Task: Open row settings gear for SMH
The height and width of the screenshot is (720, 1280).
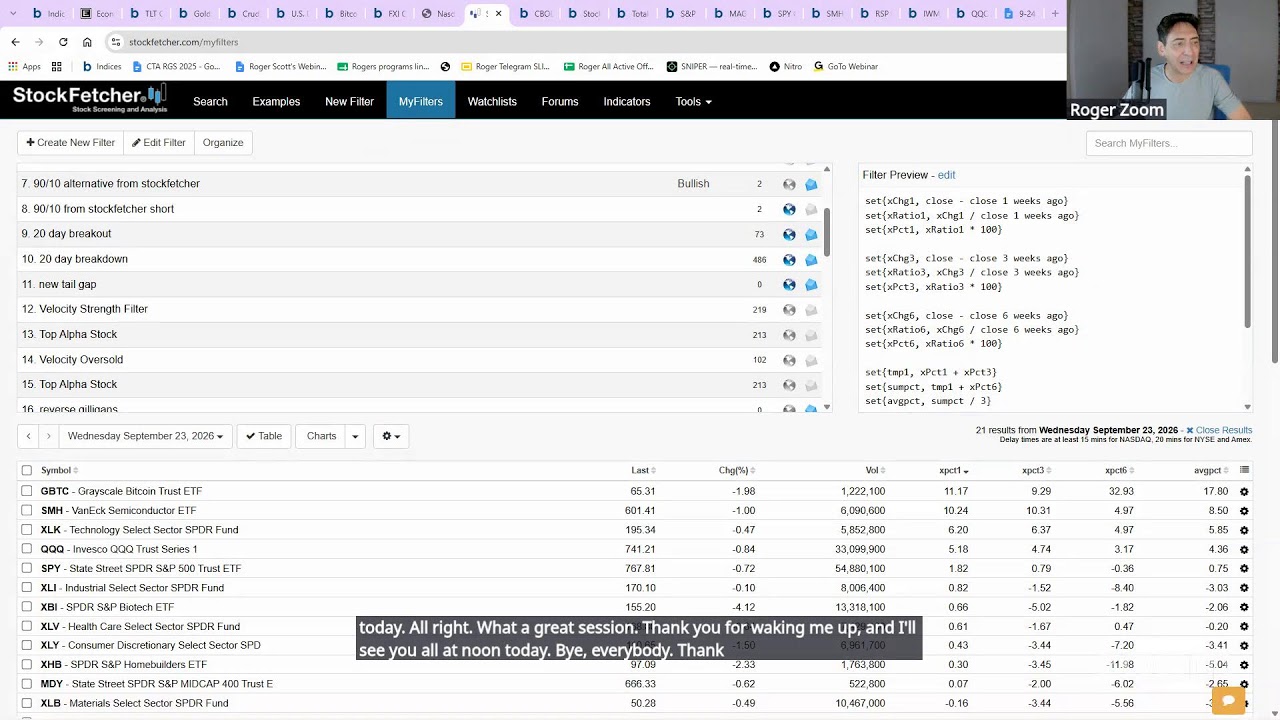Action: click(x=1244, y=511)
